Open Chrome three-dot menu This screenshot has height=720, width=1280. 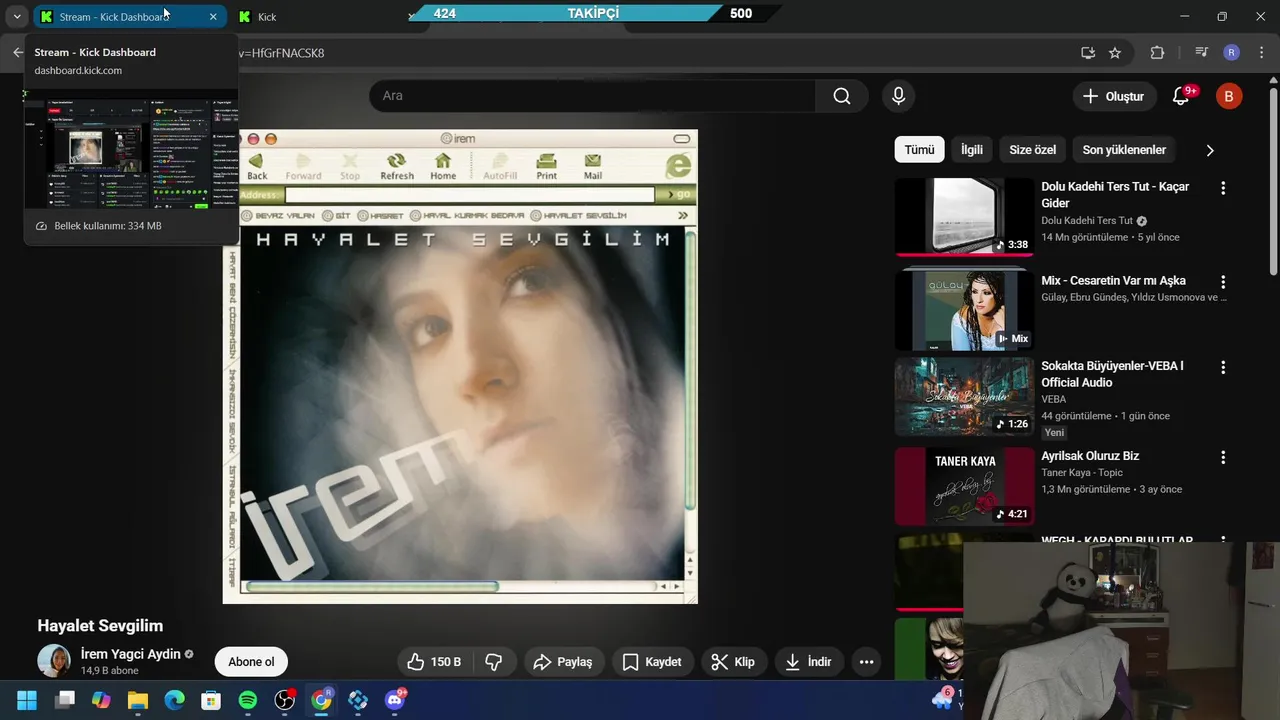click(1260, 53)
